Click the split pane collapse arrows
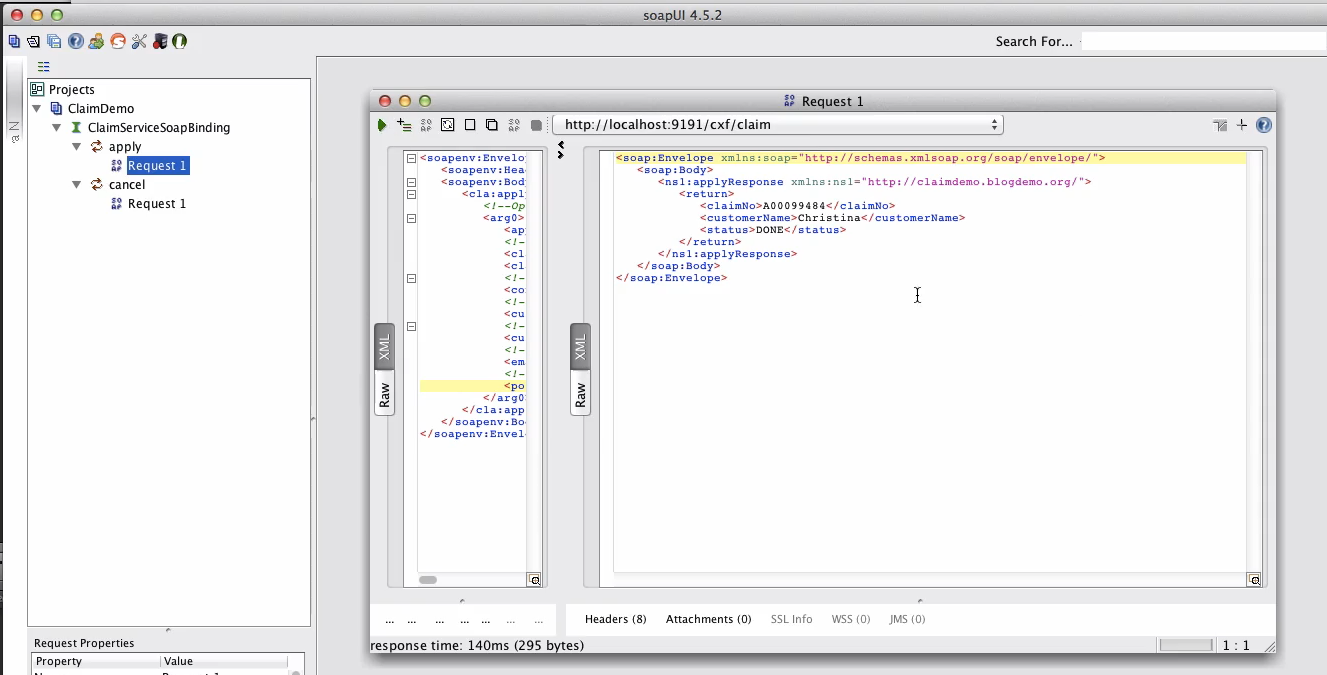 pyautogui.click(x=561, y=150)
